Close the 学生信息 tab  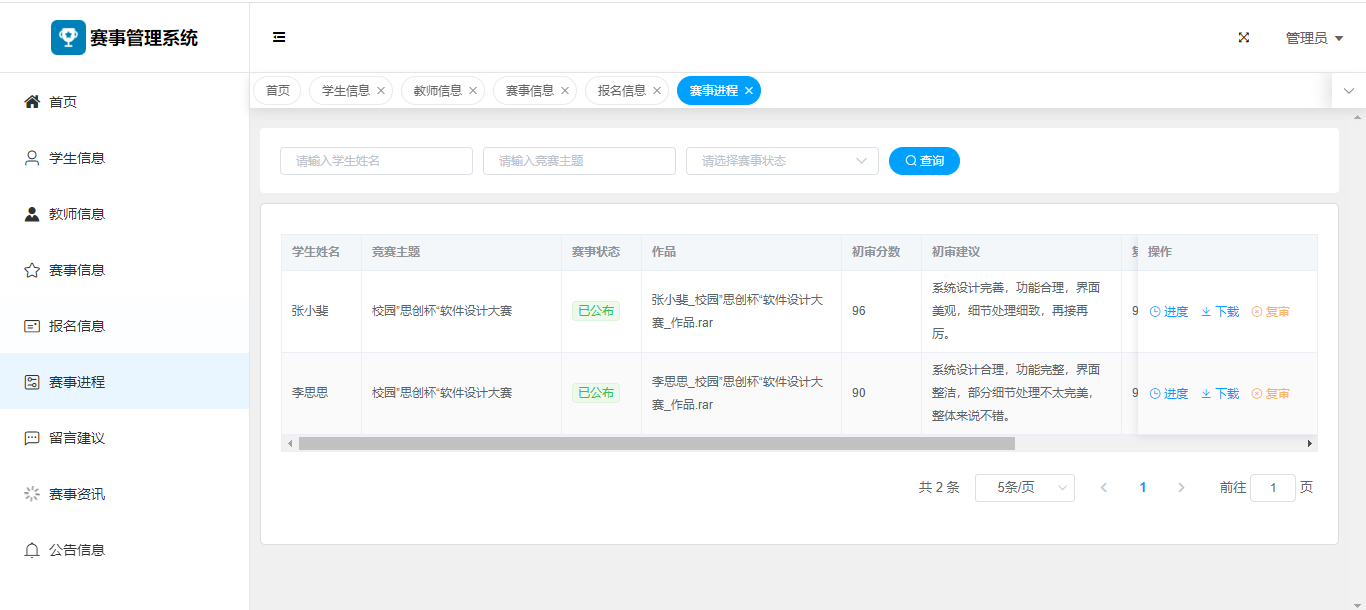tap(381, 91)
